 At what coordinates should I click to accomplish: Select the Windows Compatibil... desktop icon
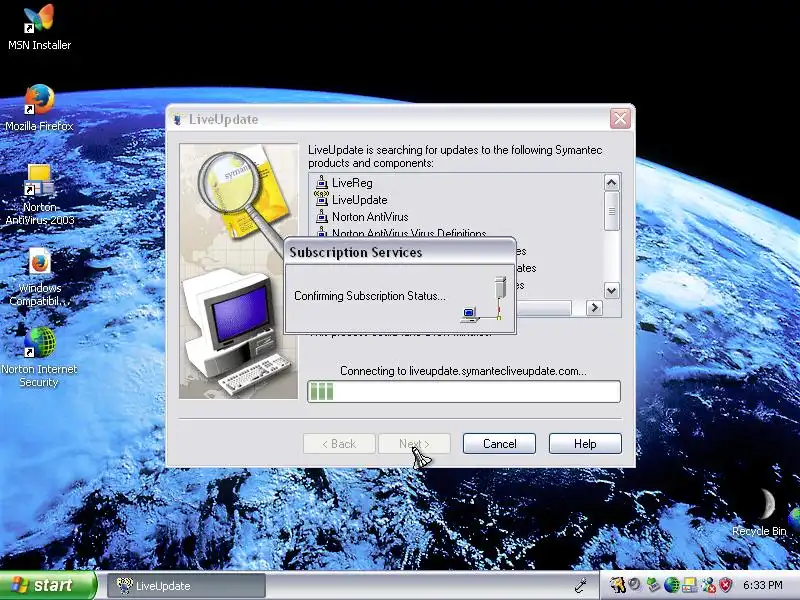pyautogui.click(x=39, y=277)
